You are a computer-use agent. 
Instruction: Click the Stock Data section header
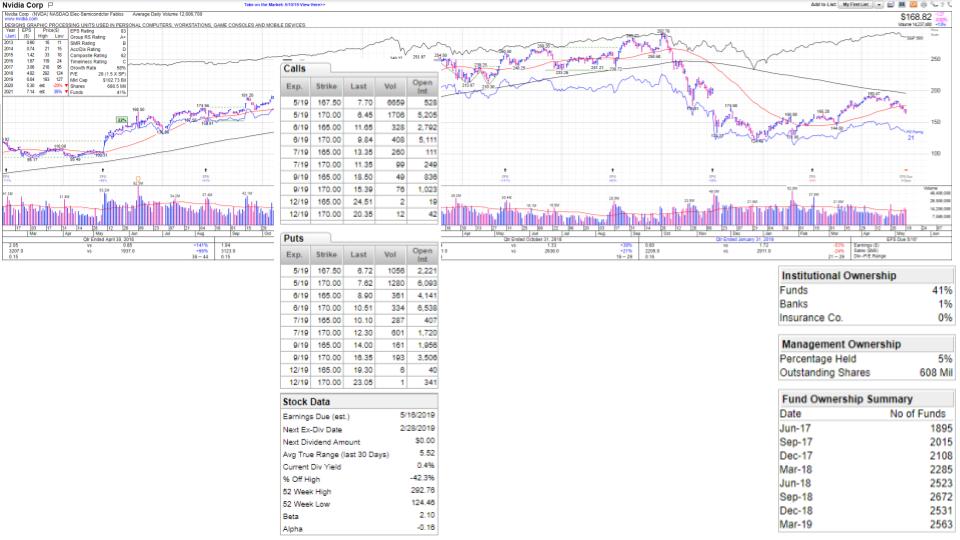[358, 402]
